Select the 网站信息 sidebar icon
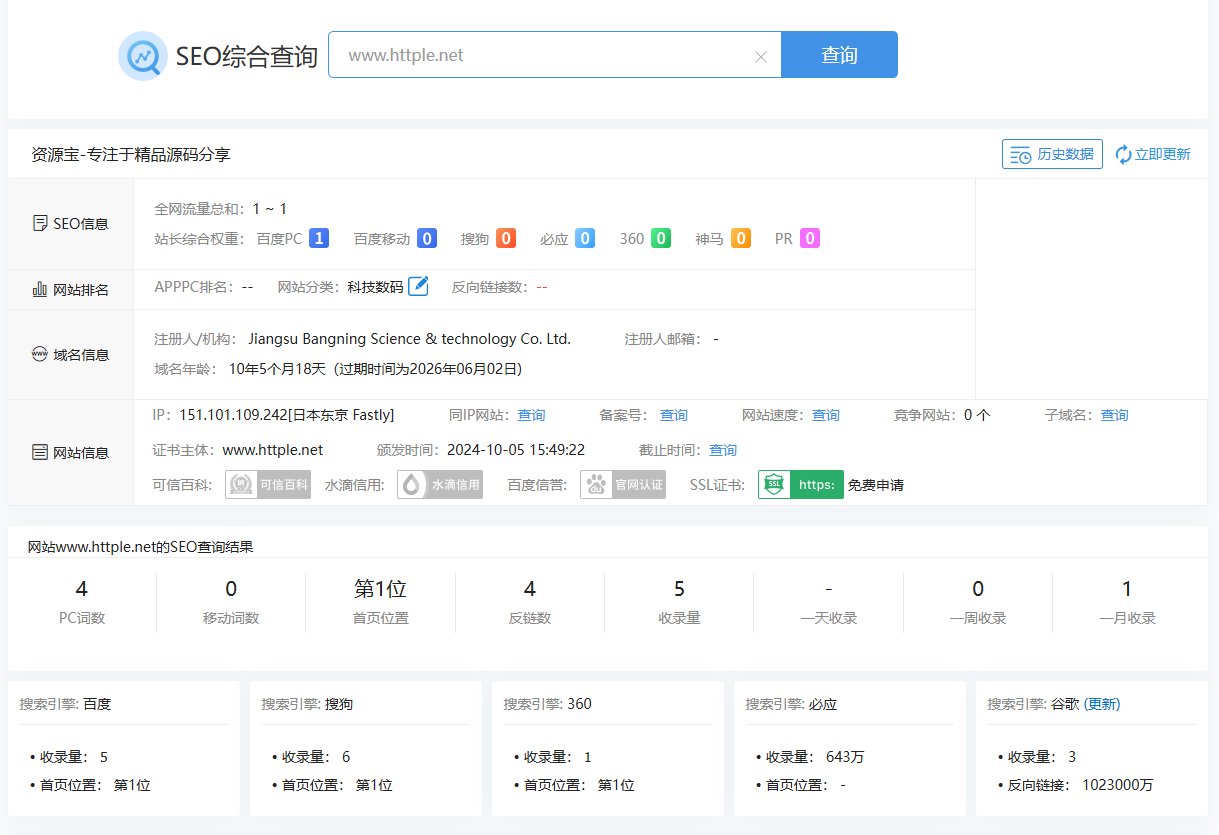Screen dimensions: 1219x835 pyautogui.click(x=41, y=452)
